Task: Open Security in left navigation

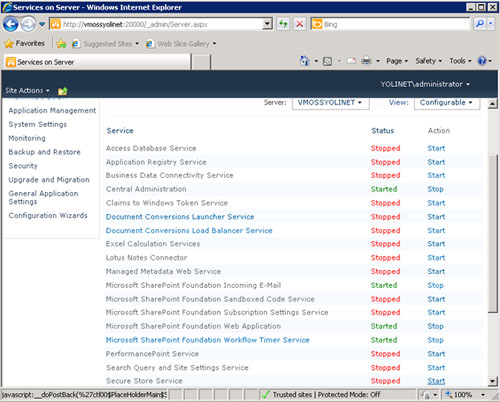Action: tap(23, 166)
